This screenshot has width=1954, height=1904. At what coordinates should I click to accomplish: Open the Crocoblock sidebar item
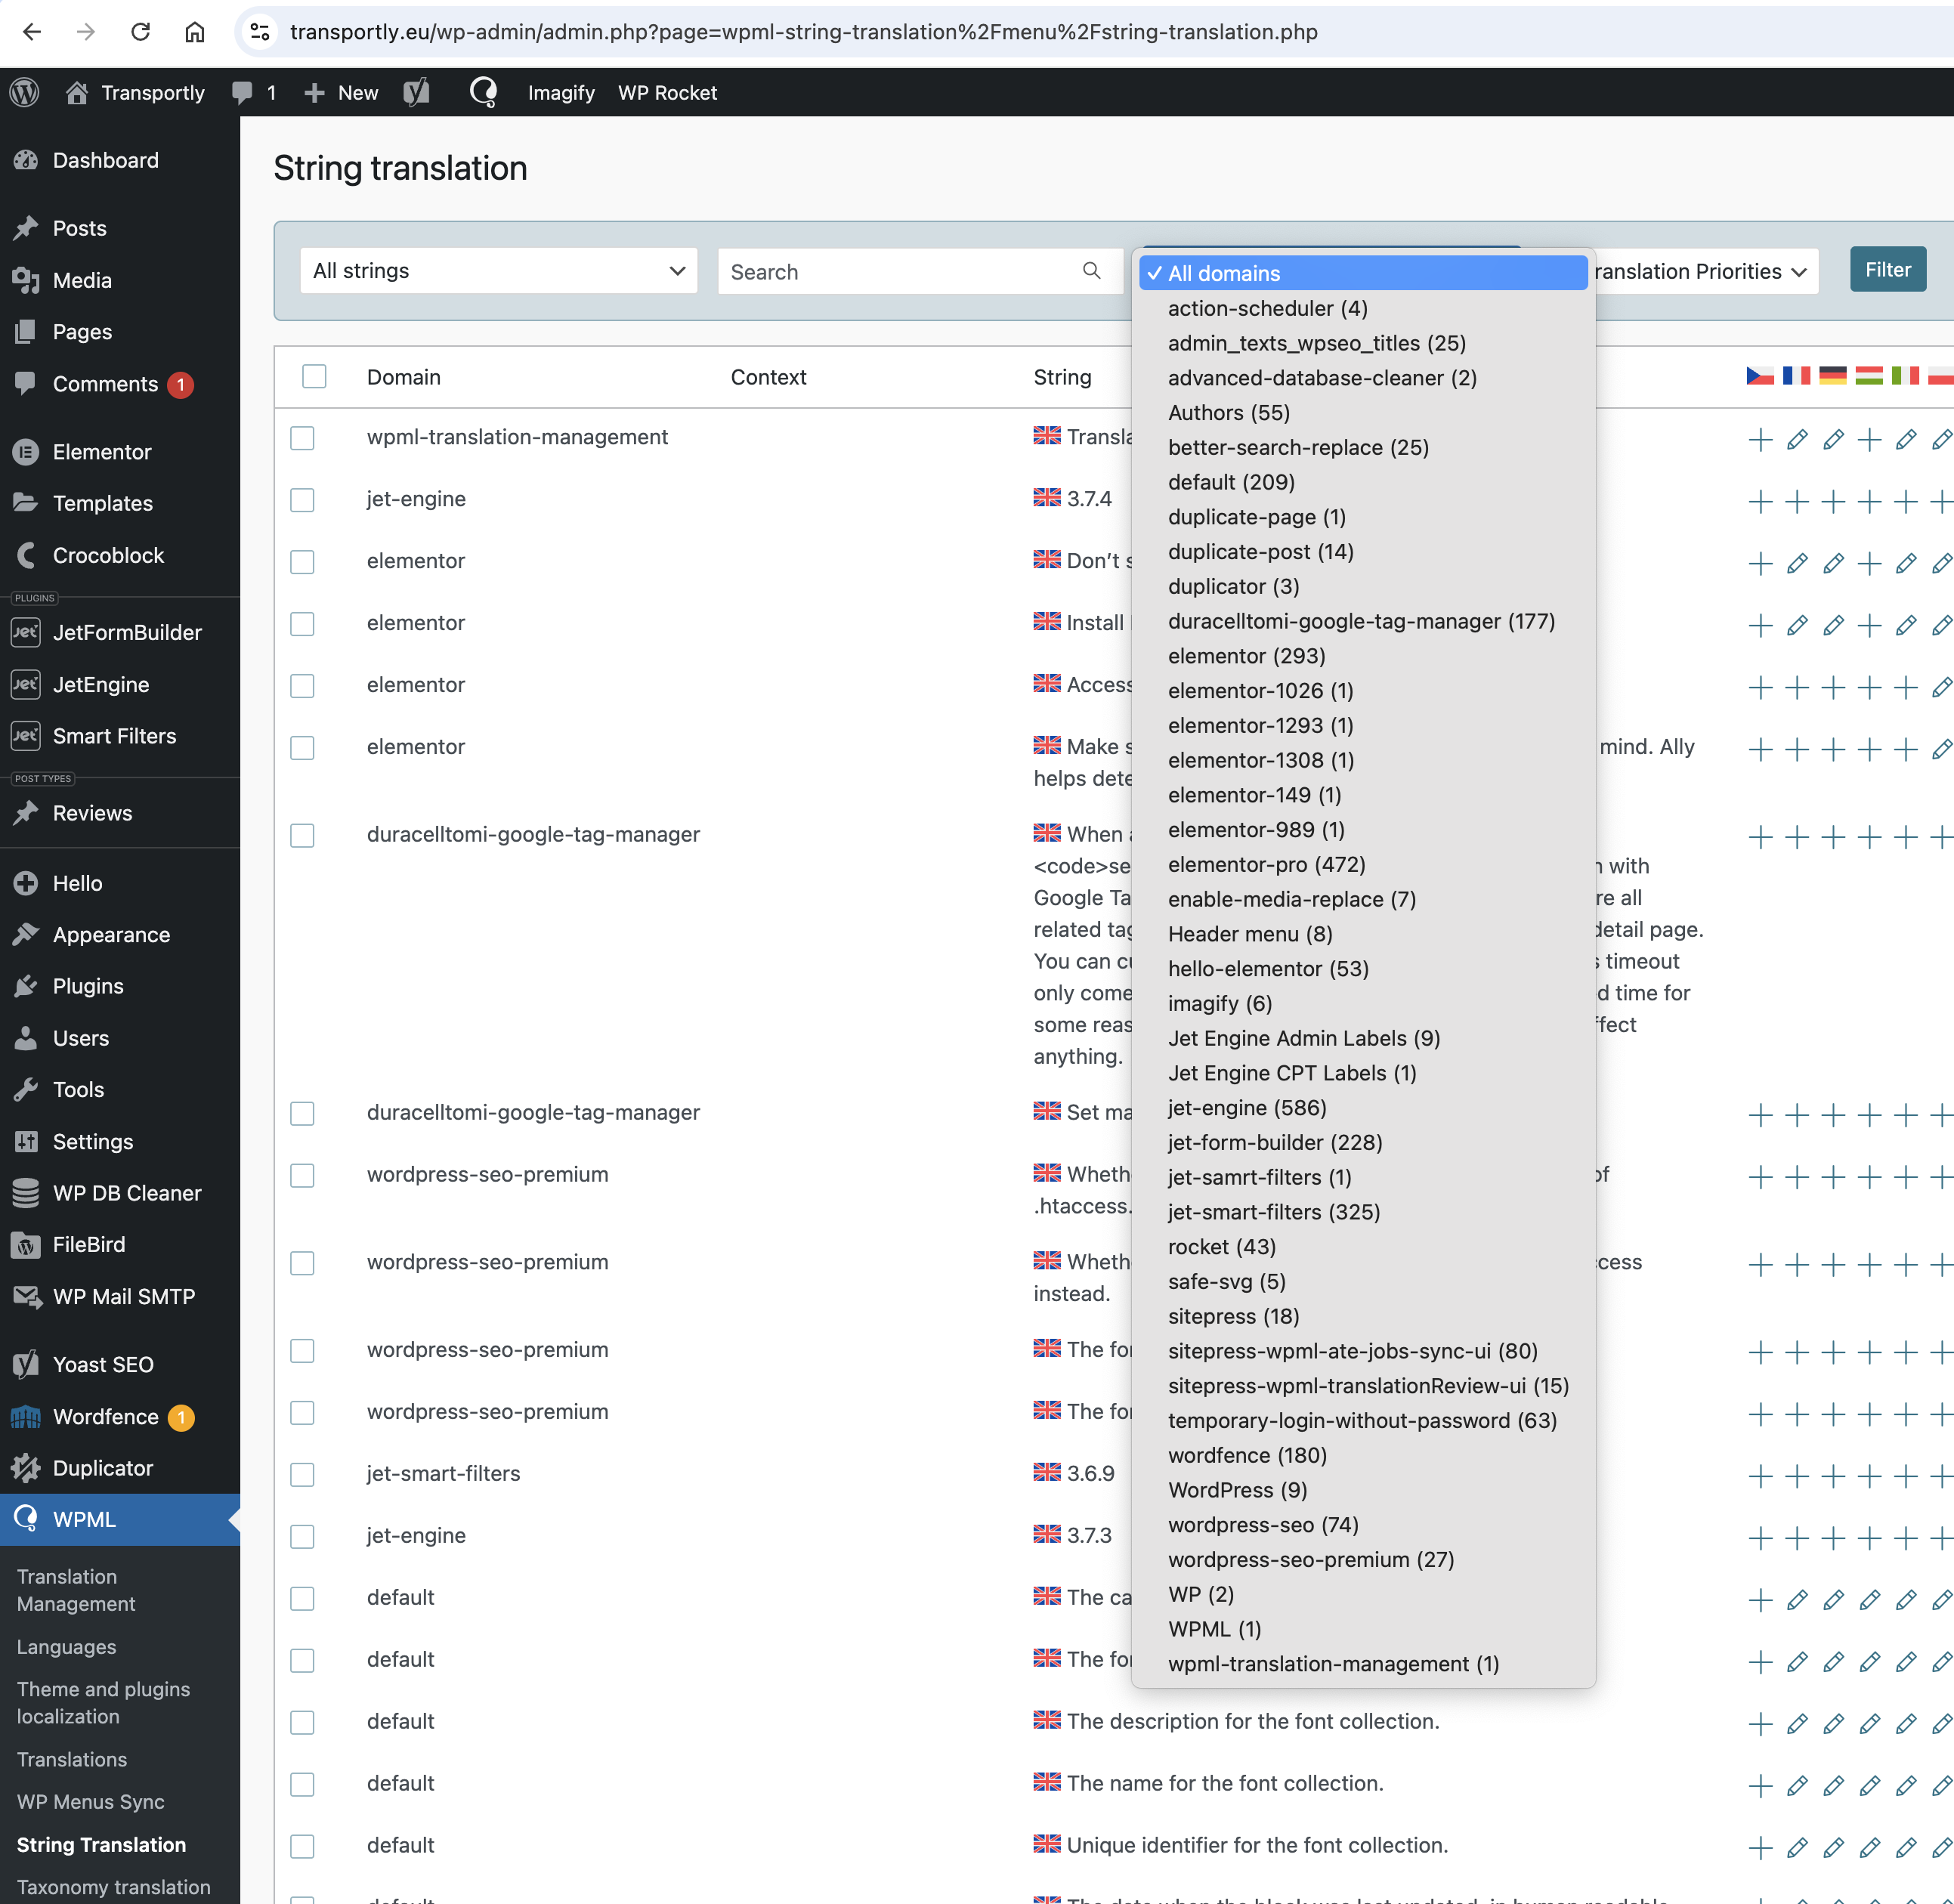[x=108, y=555]
